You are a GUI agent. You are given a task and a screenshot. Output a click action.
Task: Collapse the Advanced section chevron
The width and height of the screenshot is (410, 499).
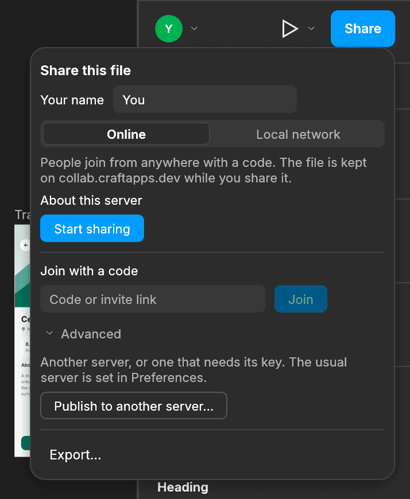click(49, 333)
